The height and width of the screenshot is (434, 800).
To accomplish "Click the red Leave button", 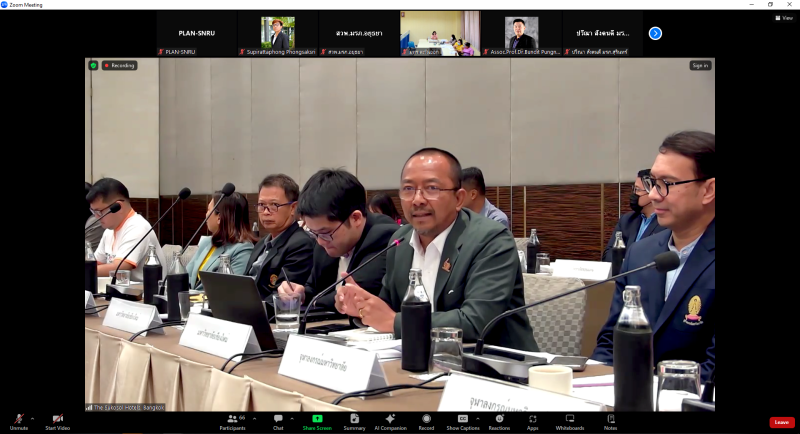I will point(782,422).
